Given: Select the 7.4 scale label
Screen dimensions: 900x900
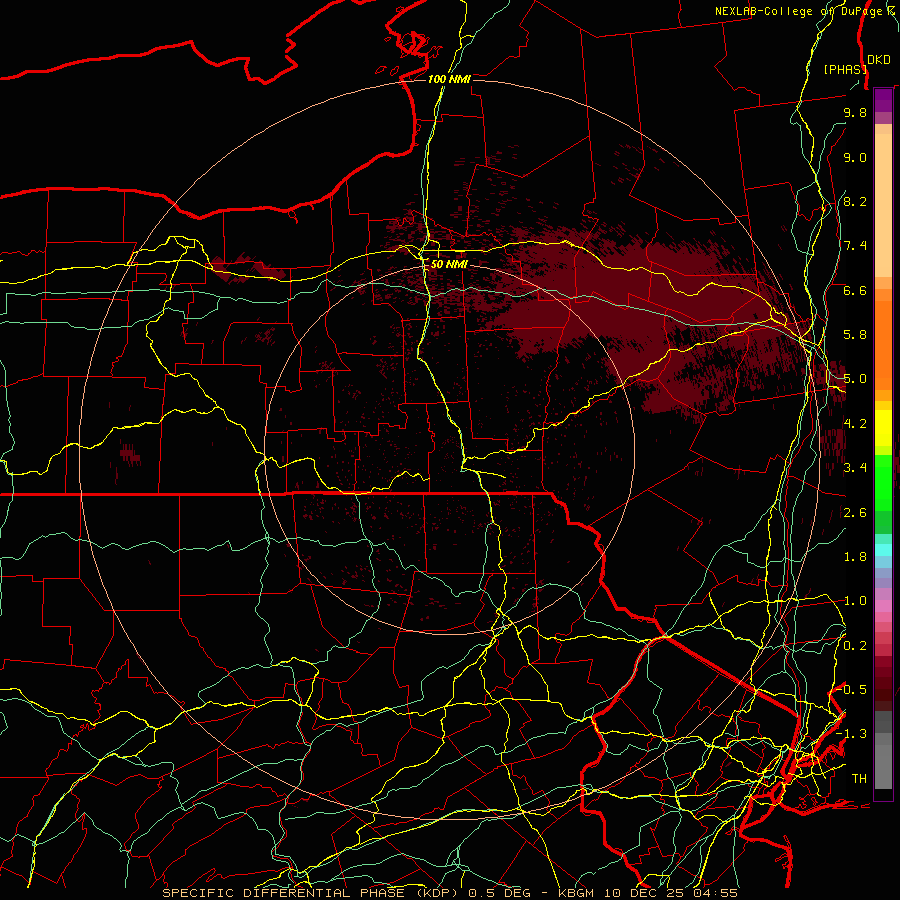Looking at the screenshot, I should coord(855,246).
